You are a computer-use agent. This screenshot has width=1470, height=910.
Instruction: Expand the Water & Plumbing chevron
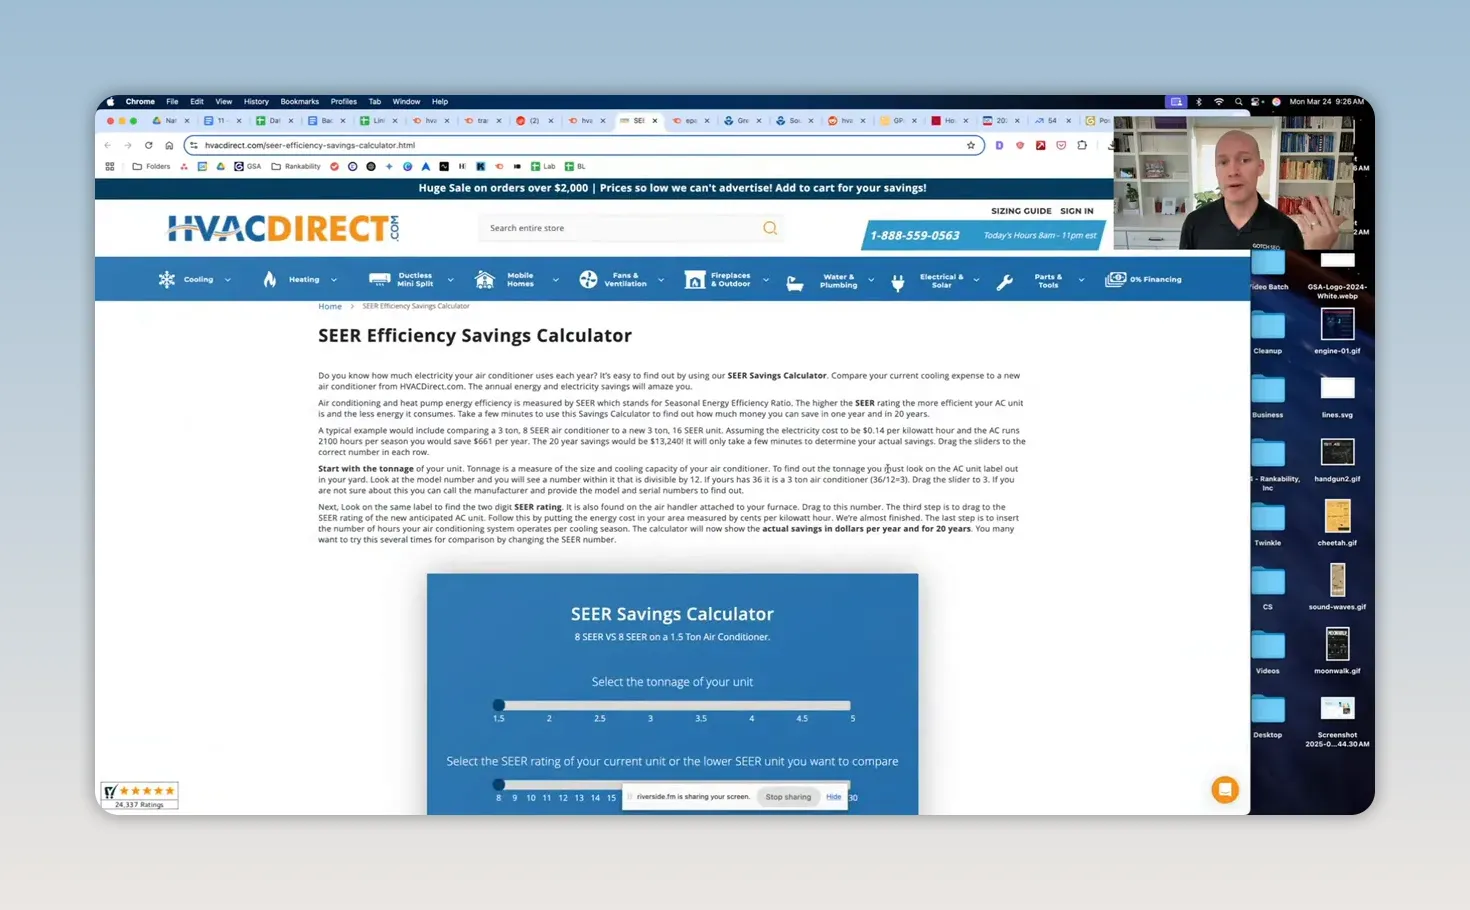[871, 280]
